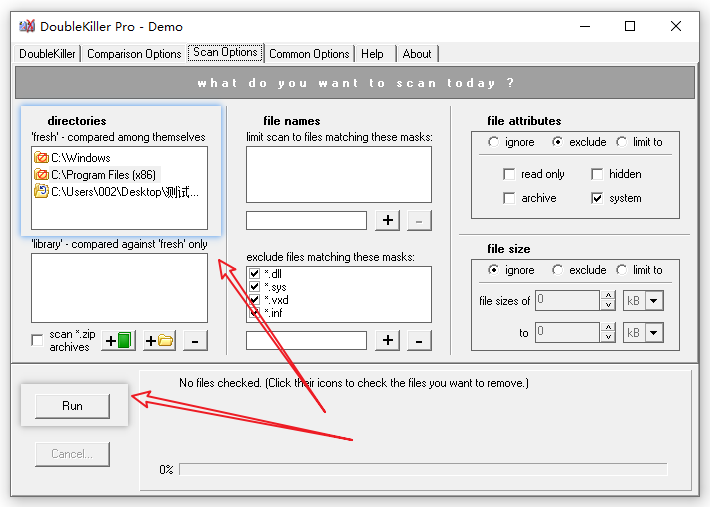This screenshot has width=710, height=507.
Task: Increase the to file size value
Action: point(608,327)
